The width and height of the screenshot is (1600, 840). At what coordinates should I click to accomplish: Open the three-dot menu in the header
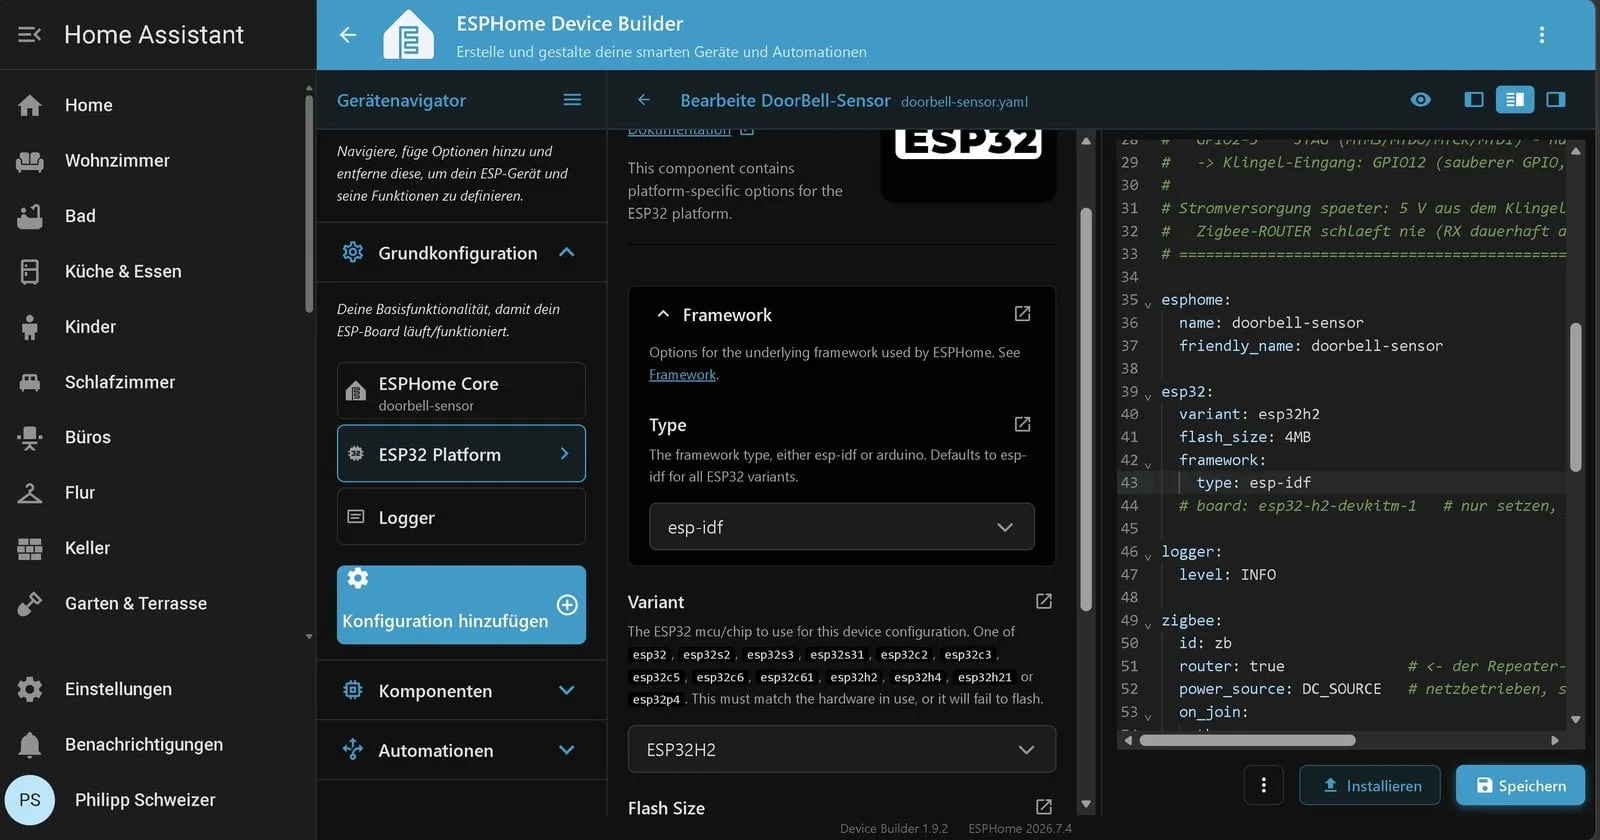click(x=1542, y=35)
